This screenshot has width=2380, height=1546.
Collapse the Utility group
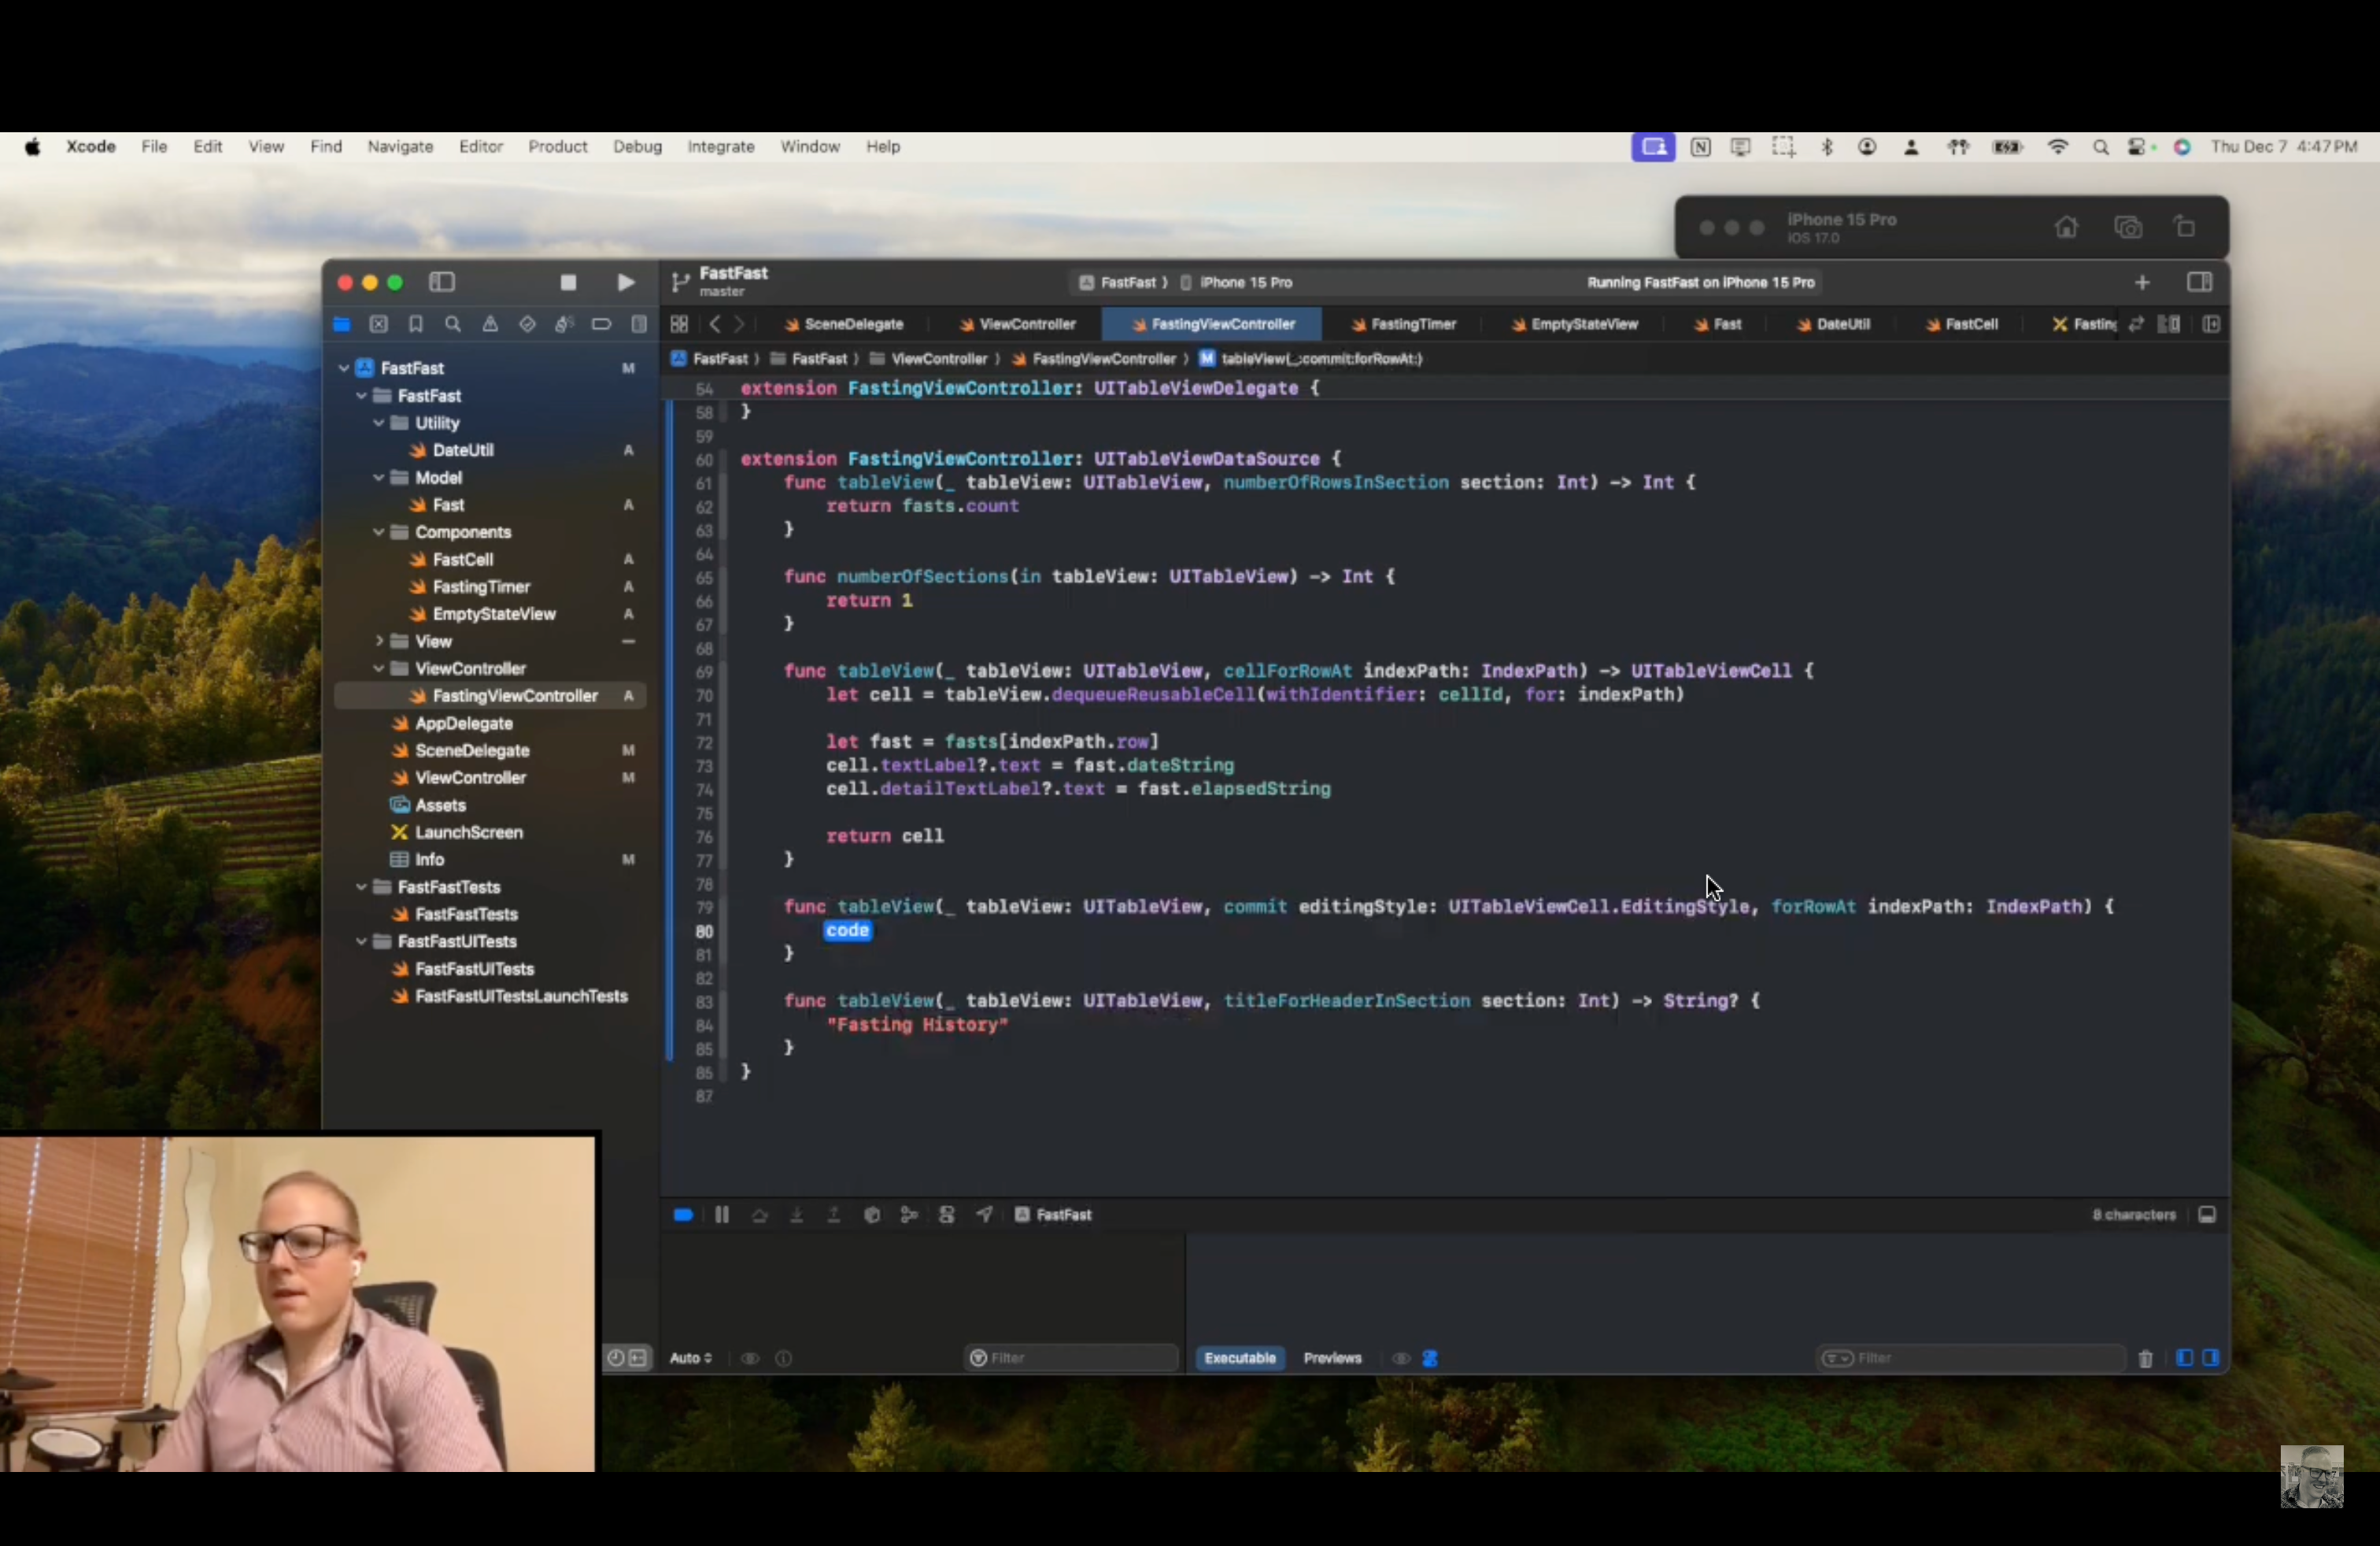pyautogui.click(x=379, y=423)
